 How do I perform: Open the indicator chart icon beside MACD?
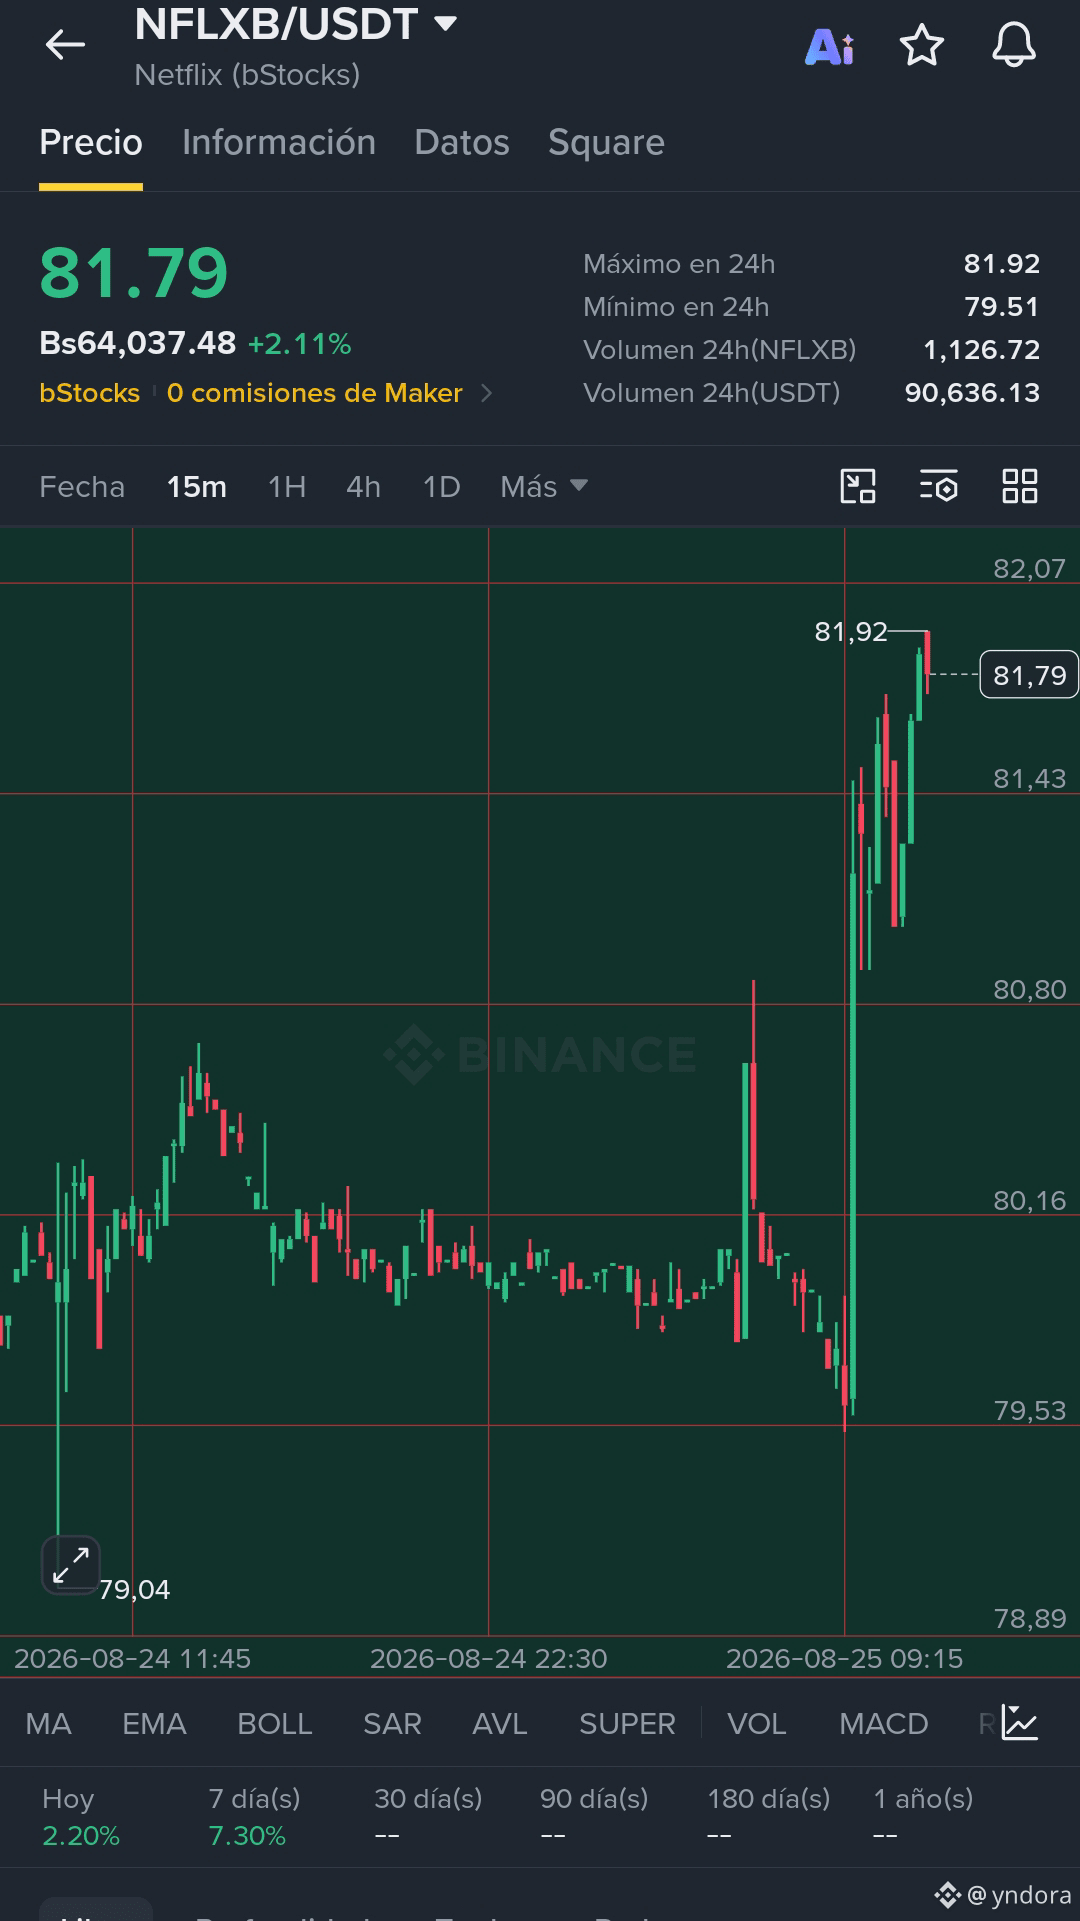coord(1020,1723)
